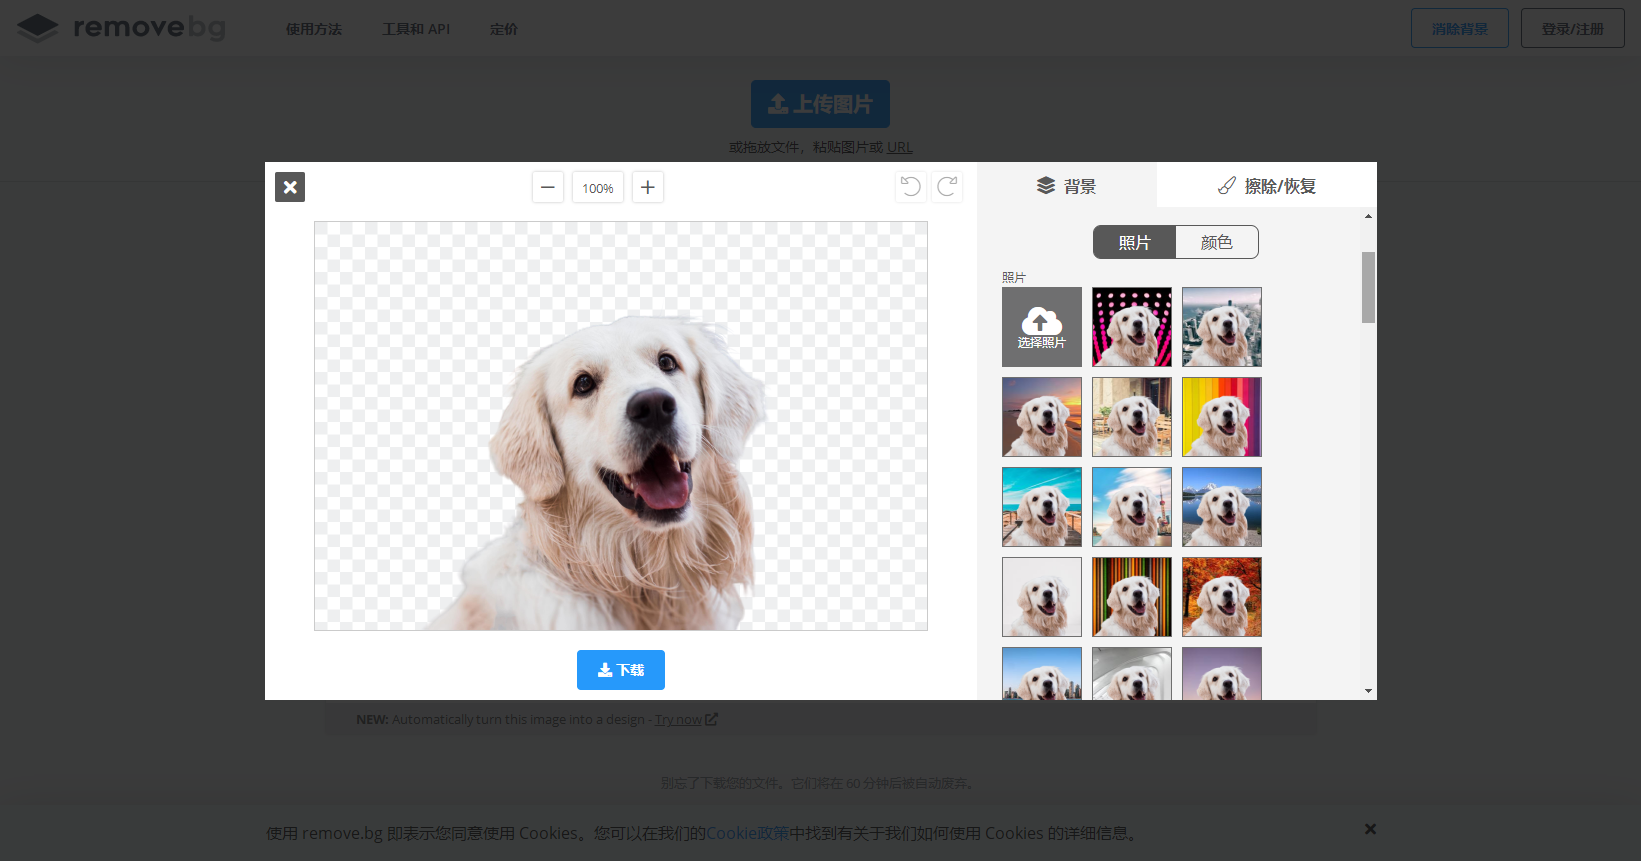The height and width of the screenshot is (861, 1641).
Task: Open the URL link under upload
Action: coord(900,147)
